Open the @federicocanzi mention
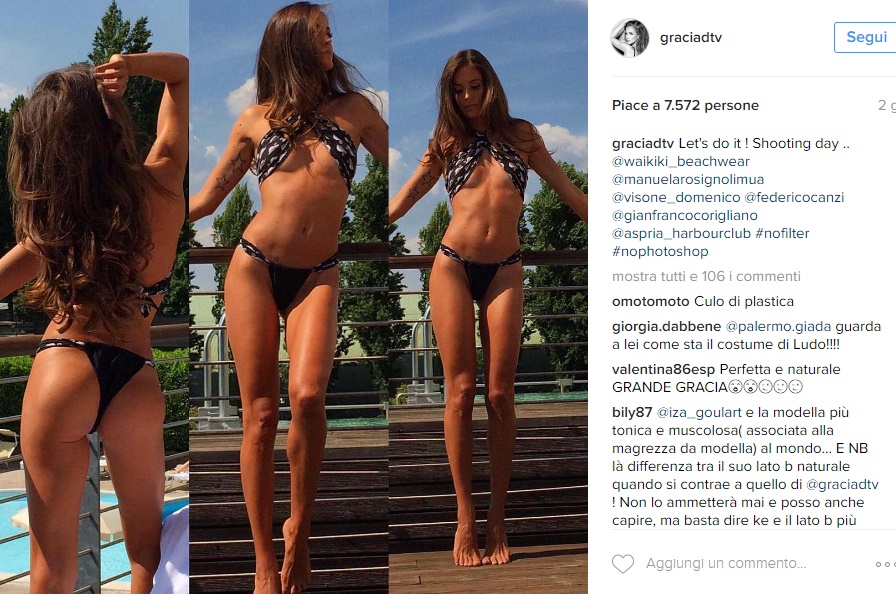Image resolution: width=896 pixels, height=594 pixels. click(794, 198)
